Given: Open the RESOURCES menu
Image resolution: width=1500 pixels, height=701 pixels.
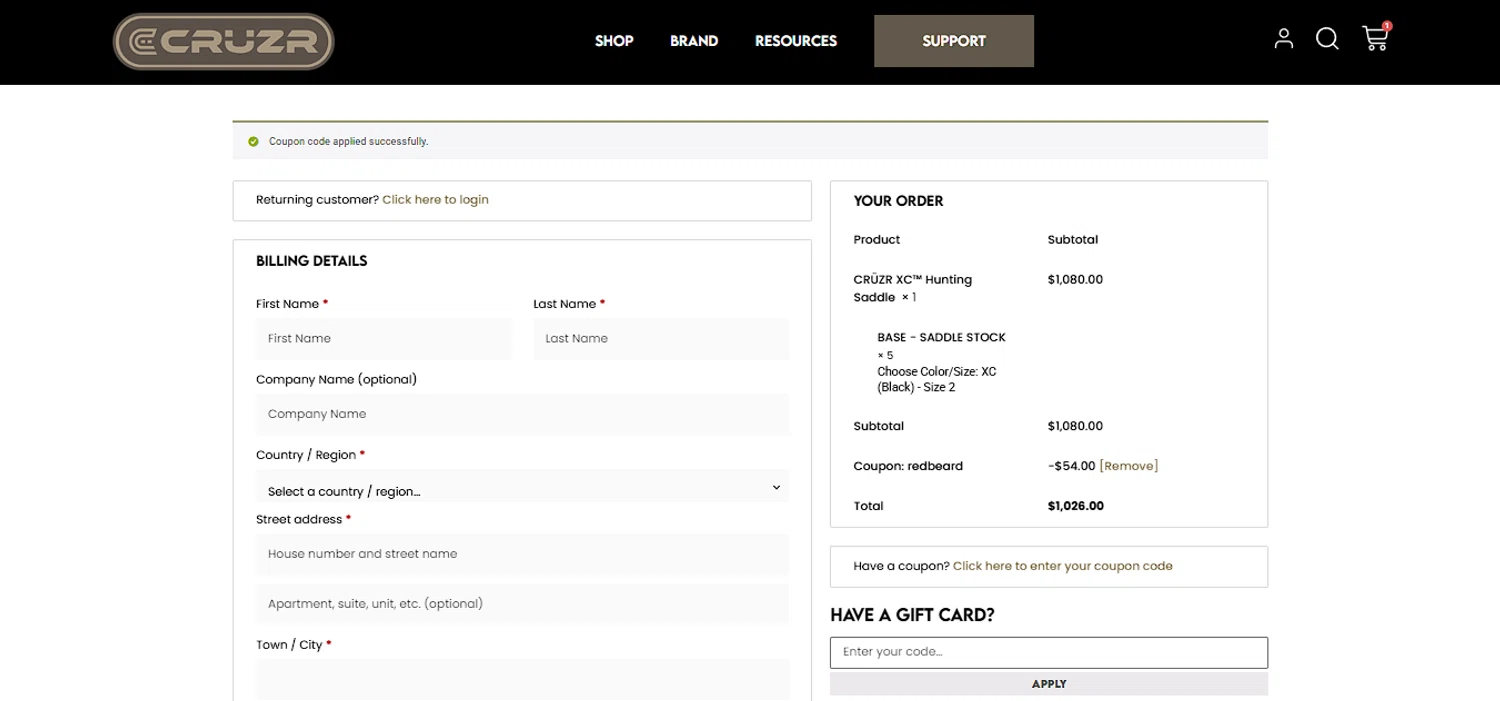Looking at the screenshot, I should (x=796, y=41).
